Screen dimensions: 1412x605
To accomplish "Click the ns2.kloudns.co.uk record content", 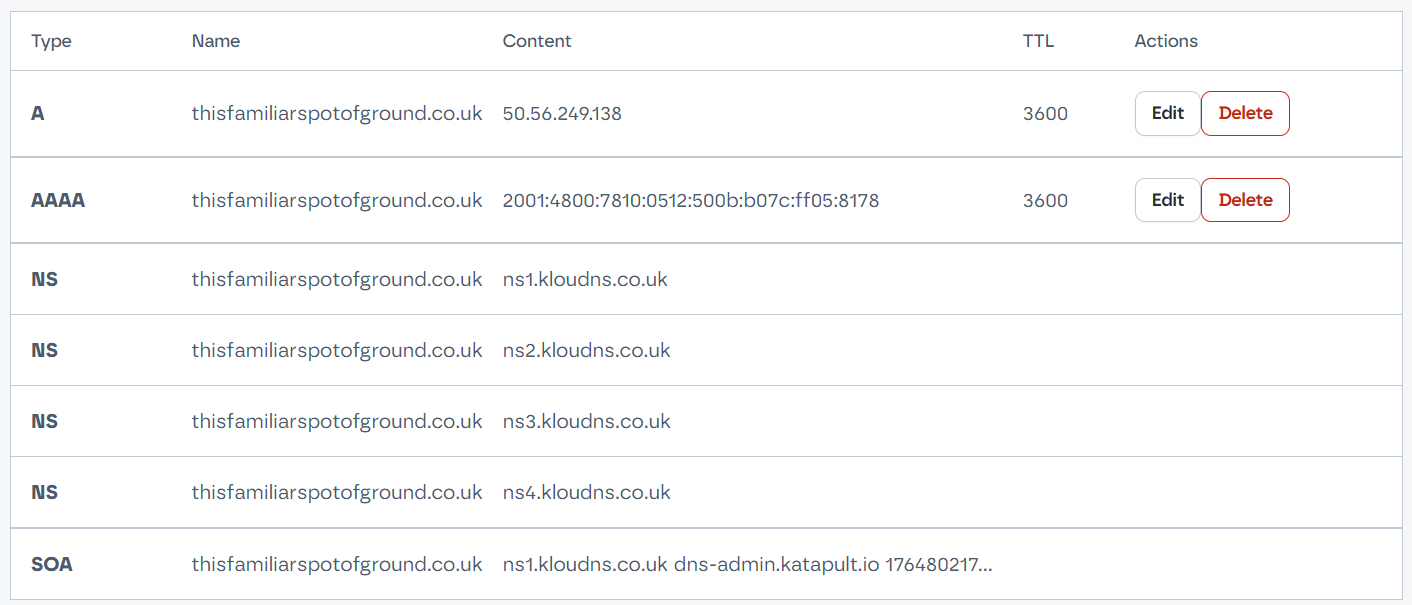I will [586, 350].
